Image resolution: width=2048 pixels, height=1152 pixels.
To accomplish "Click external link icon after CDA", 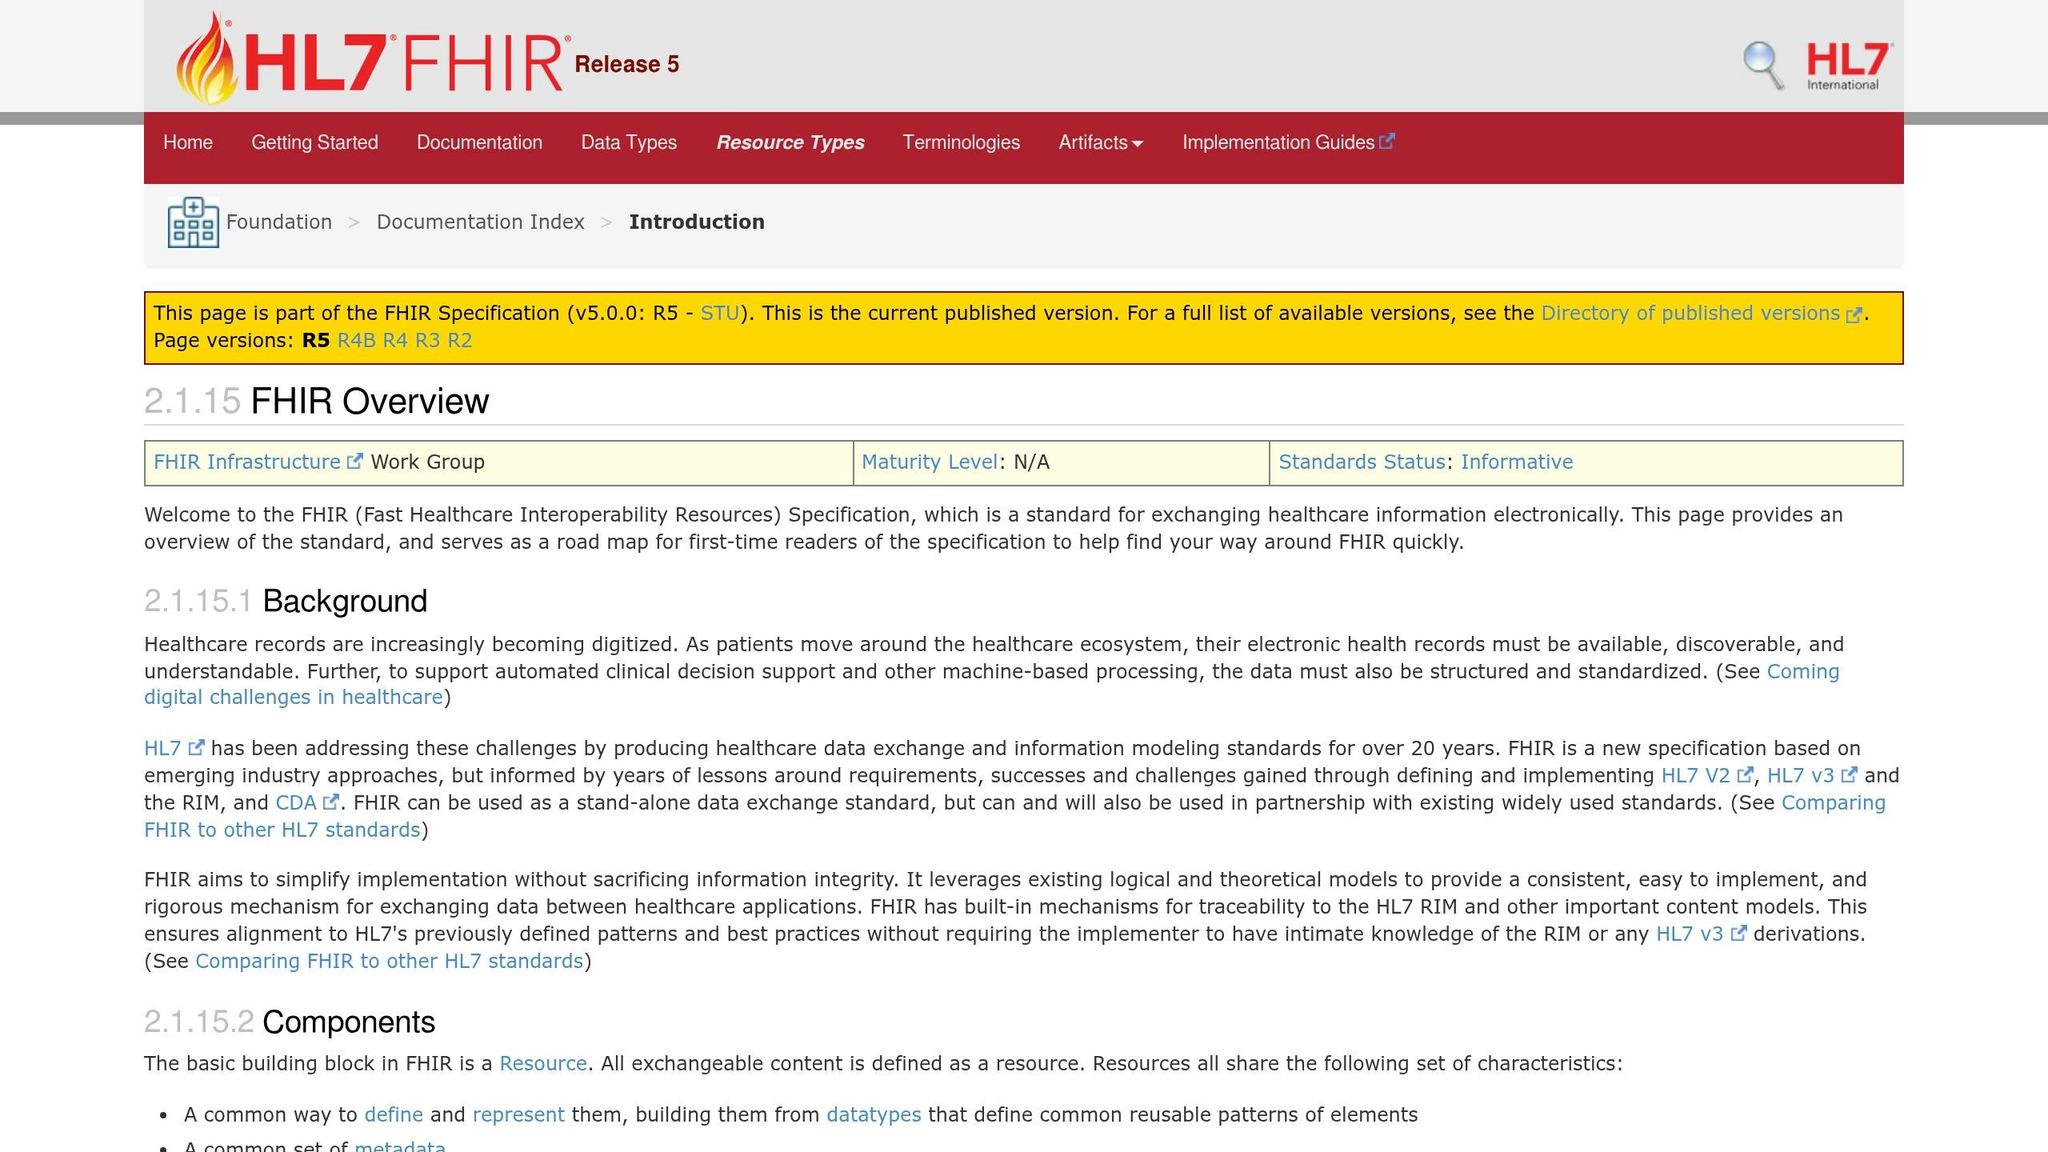I will point(331,802).
